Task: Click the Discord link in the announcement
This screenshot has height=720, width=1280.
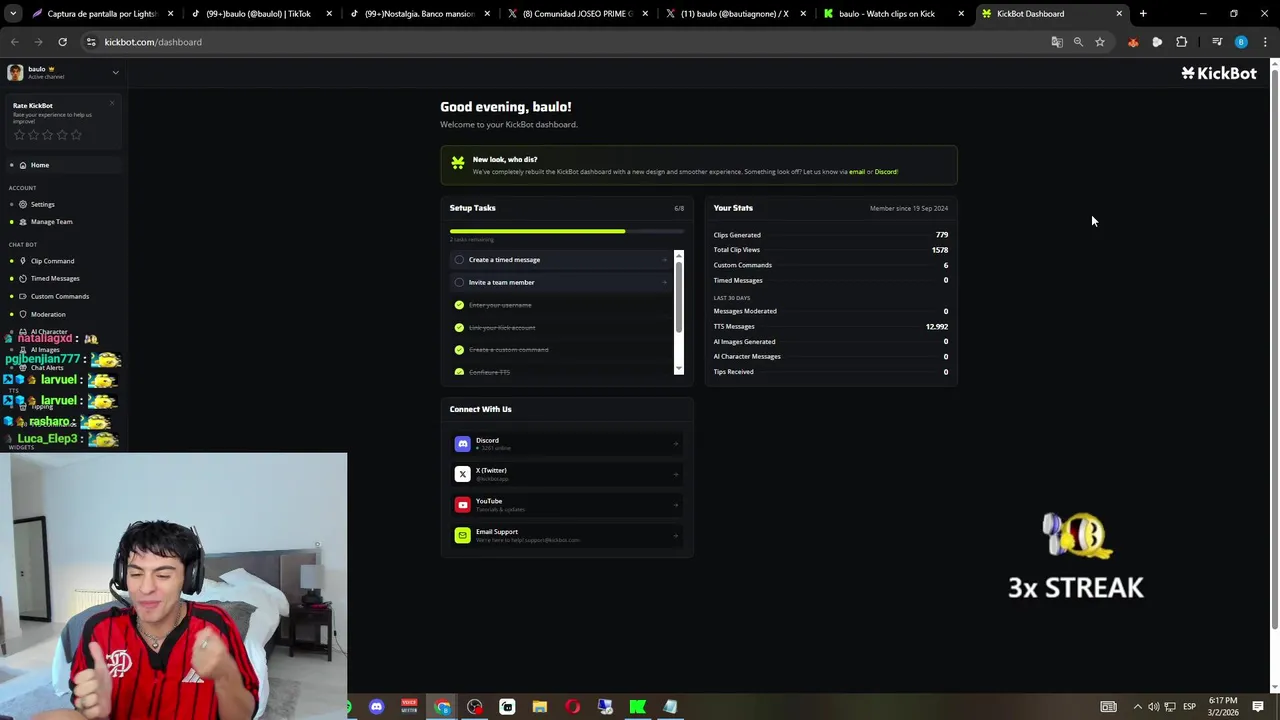Action: (886, 172)
